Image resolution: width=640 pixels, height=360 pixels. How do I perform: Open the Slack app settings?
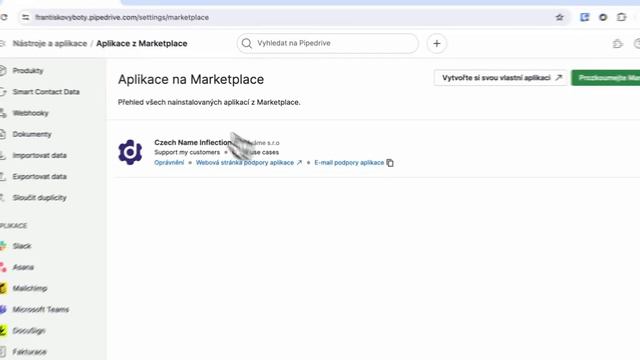coord(22,246)
